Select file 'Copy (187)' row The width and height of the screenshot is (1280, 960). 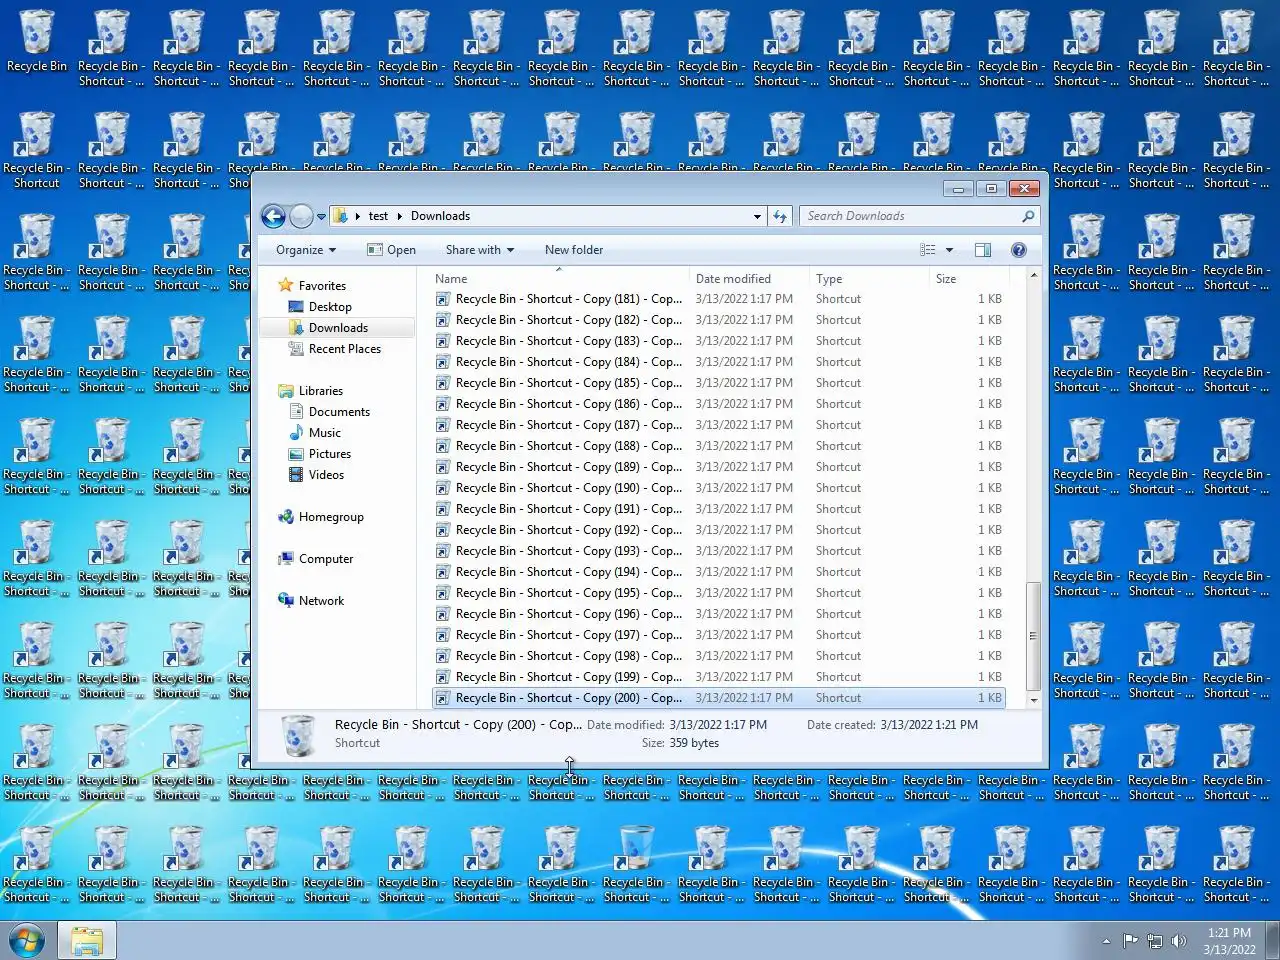pyautogui.click(x=718, y=425)
